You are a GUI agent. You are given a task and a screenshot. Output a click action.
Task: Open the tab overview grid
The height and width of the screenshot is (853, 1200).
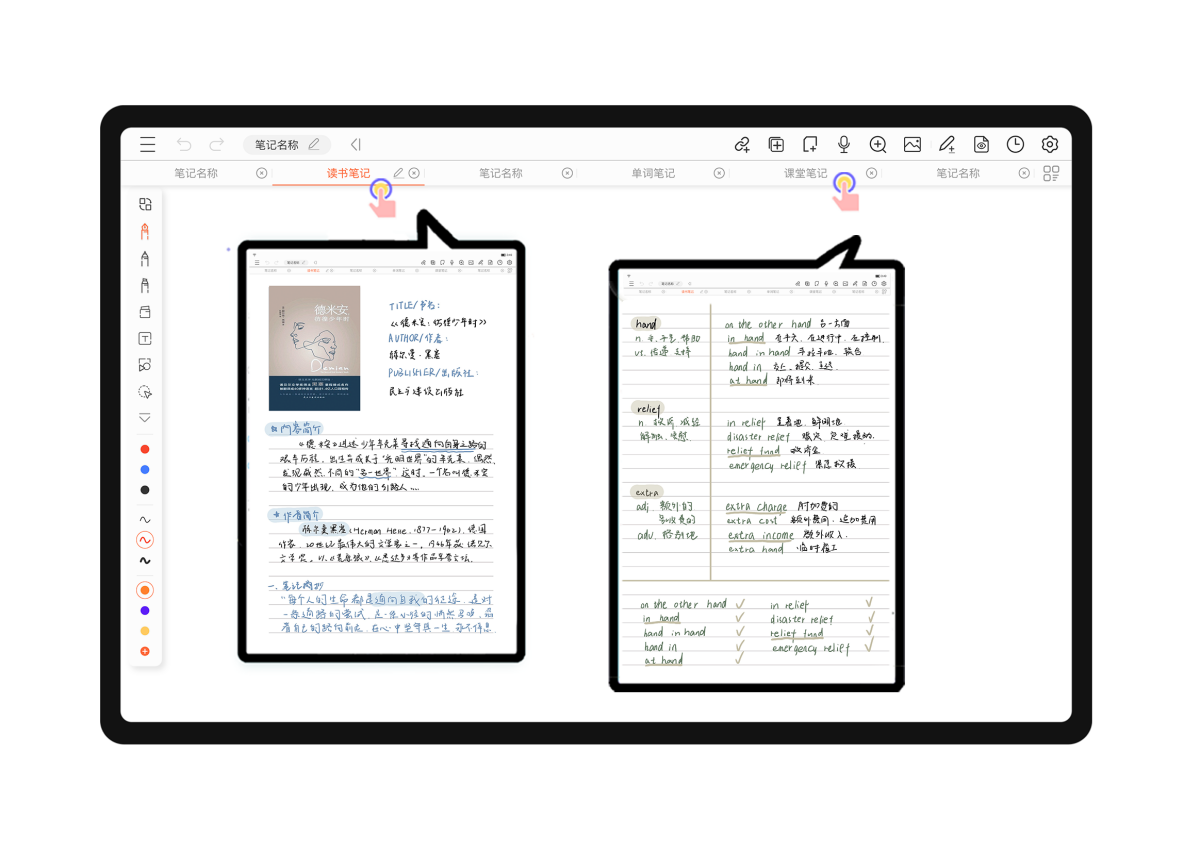(1051, 174)
